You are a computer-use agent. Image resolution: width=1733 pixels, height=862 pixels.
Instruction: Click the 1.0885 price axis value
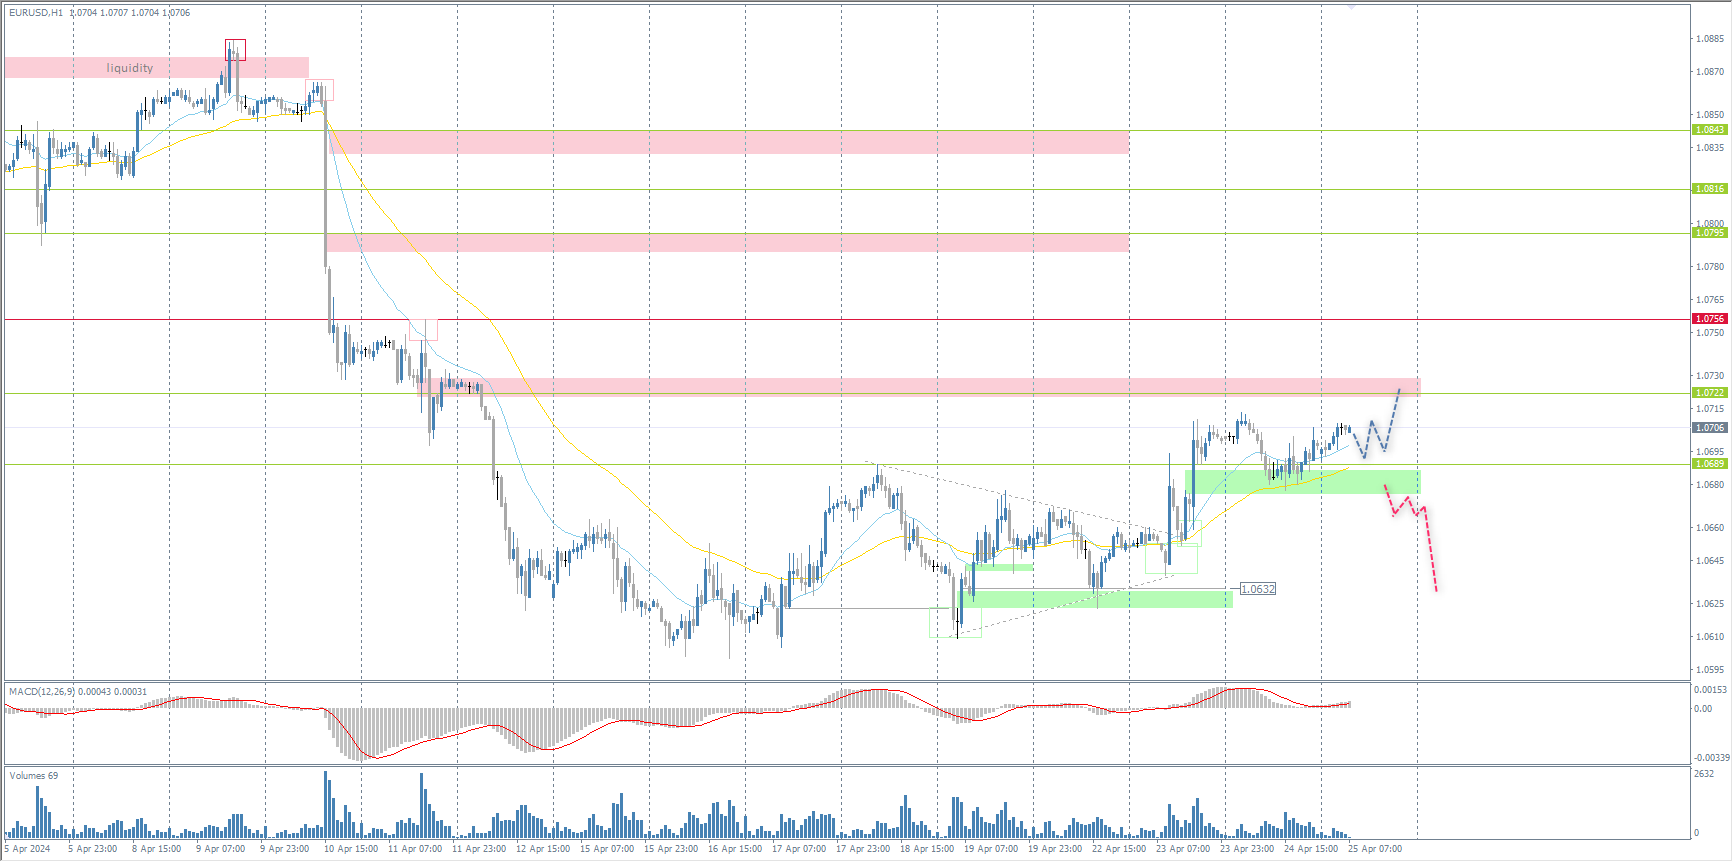pyautogui.click(x=1709, y=39)
